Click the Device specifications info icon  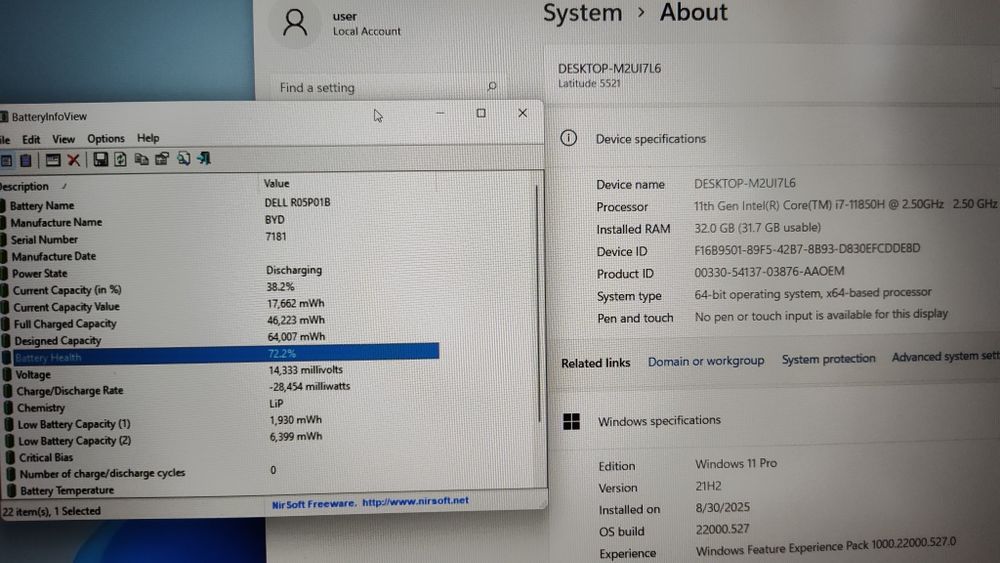[x=568, y=138]
